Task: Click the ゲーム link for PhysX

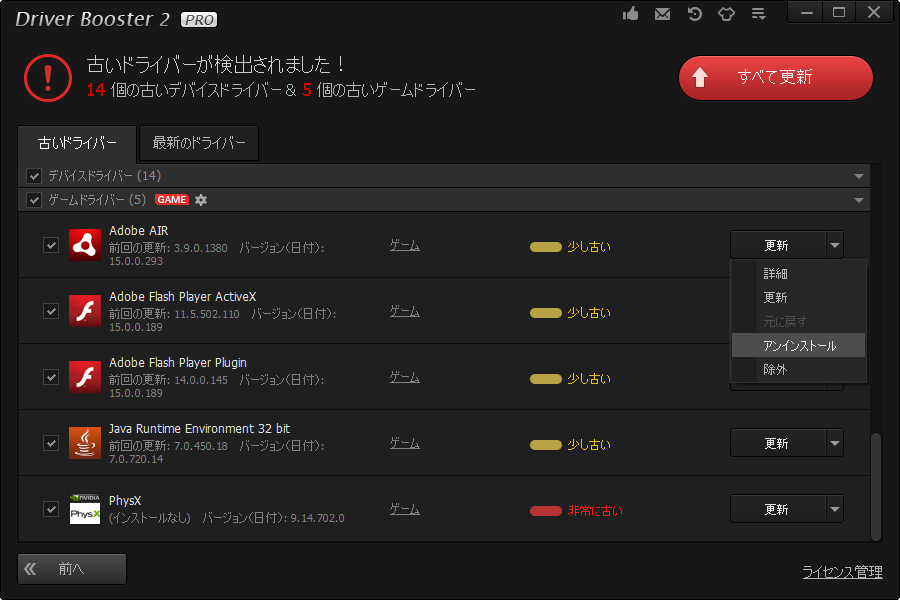Action: 405,510
